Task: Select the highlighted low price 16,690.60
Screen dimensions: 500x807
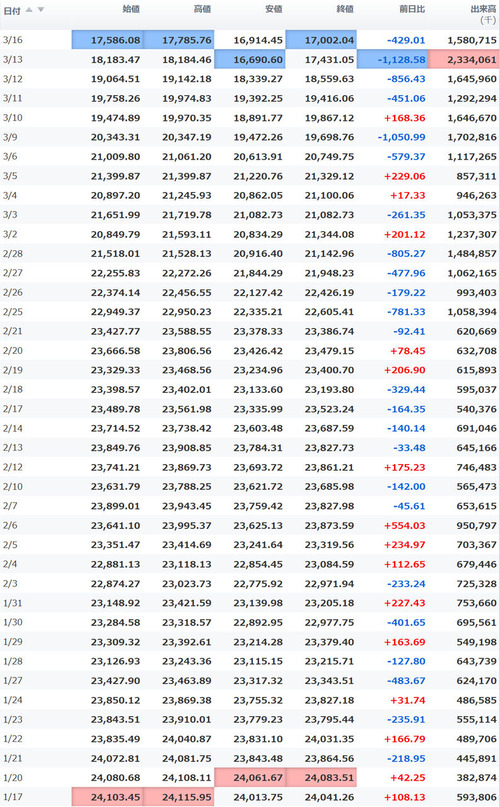Action: coord(250,59)
